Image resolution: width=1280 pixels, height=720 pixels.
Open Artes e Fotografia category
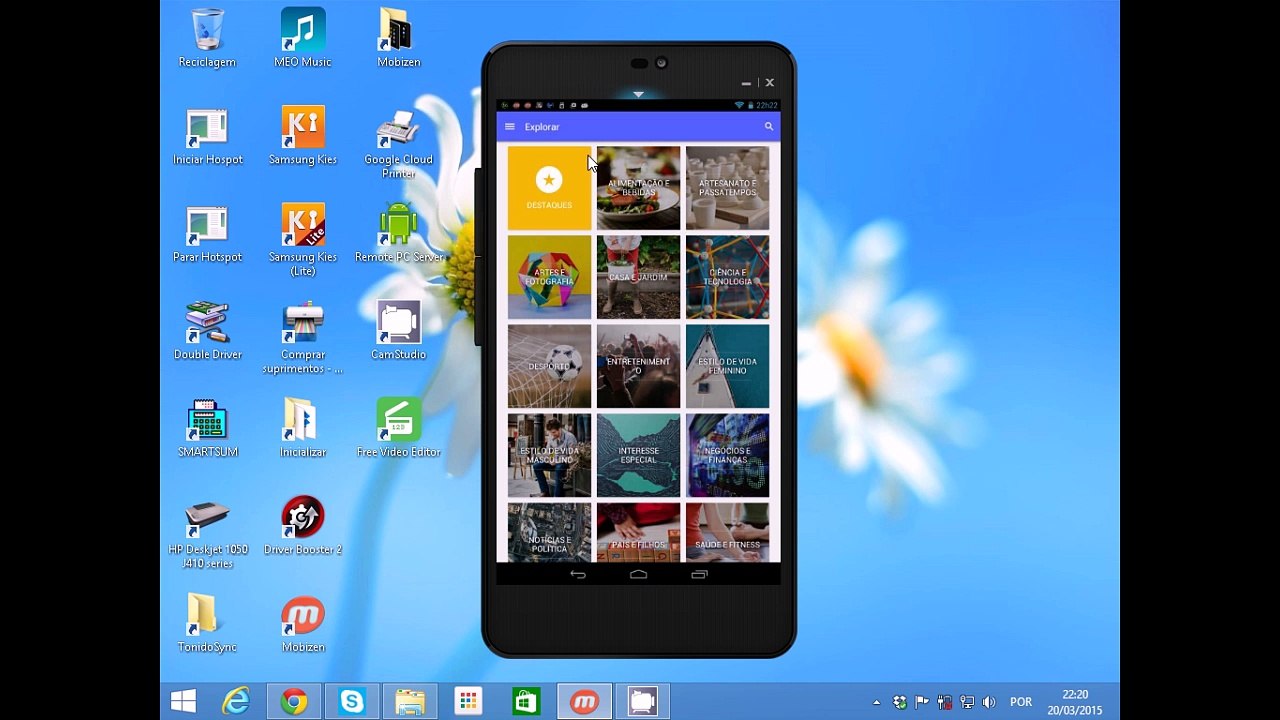[x=549, y=277]
